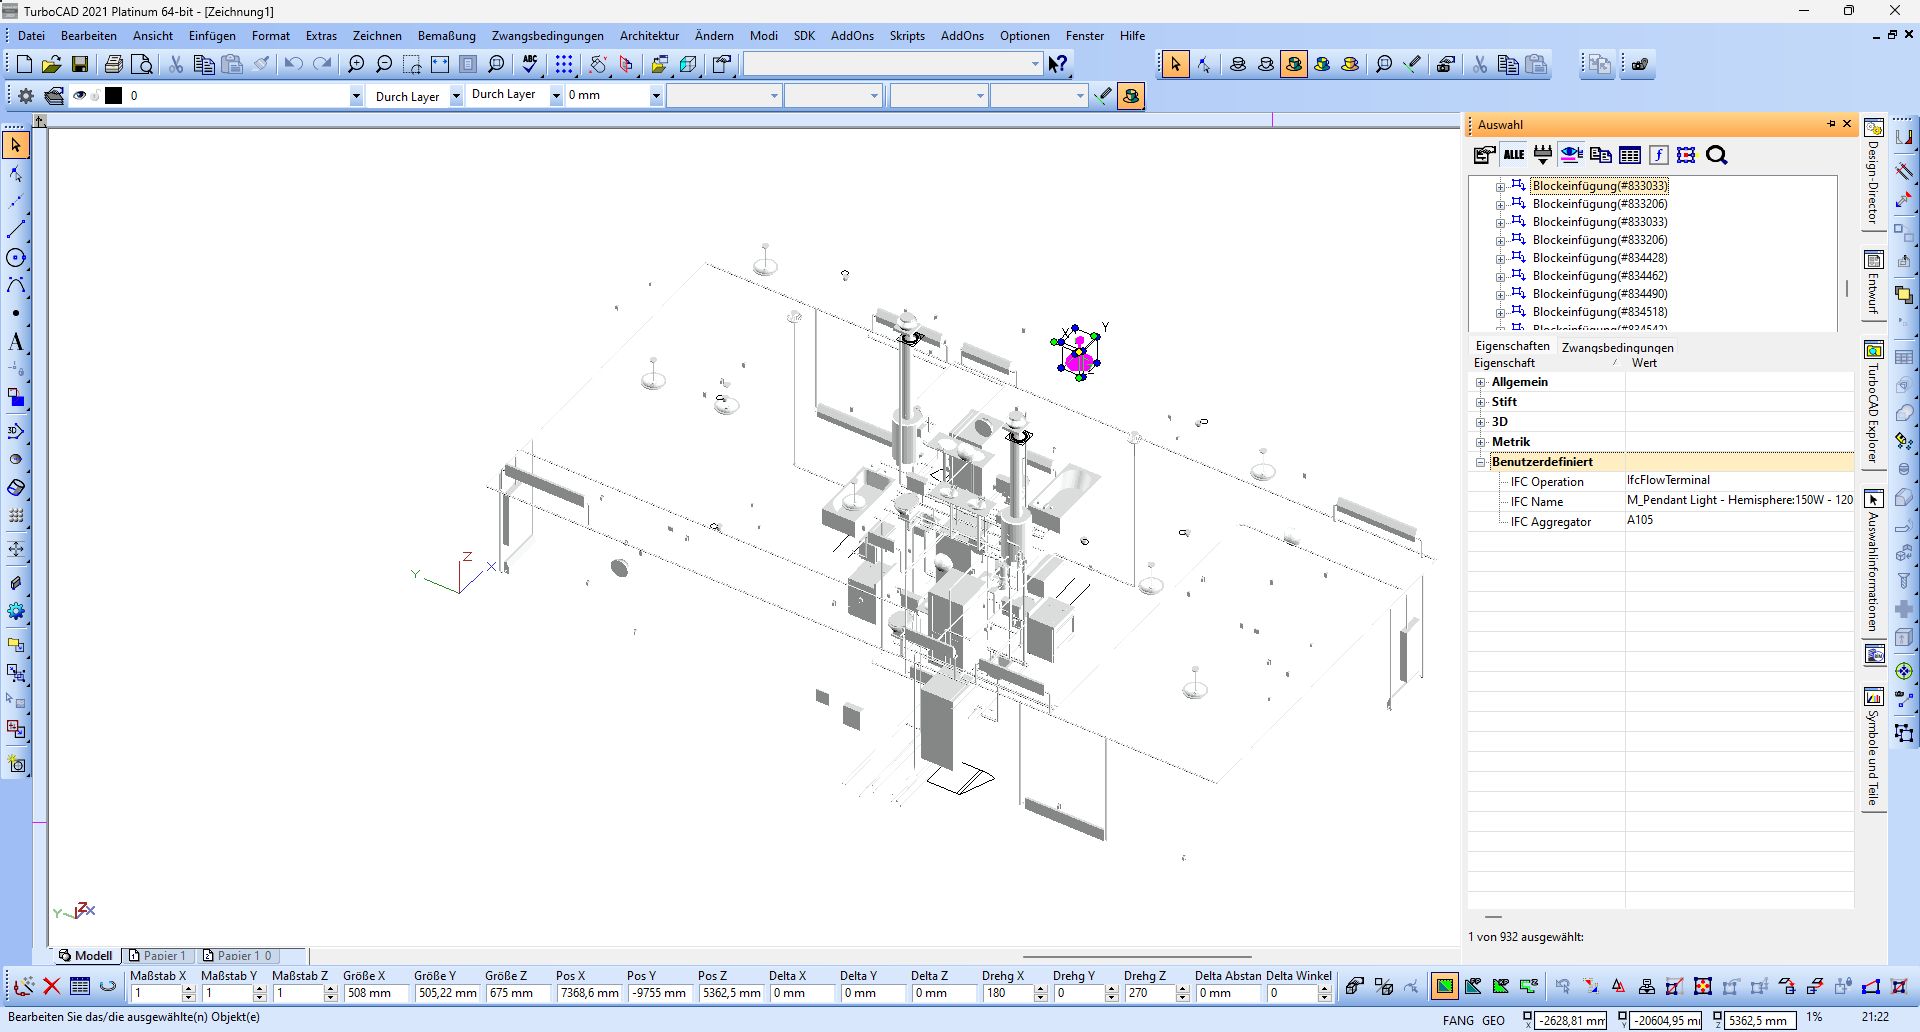This screenshot has width=1920, height=1032.
Task: Toggle the highlighted draft render teapot button
Action: coord(1294,64)
